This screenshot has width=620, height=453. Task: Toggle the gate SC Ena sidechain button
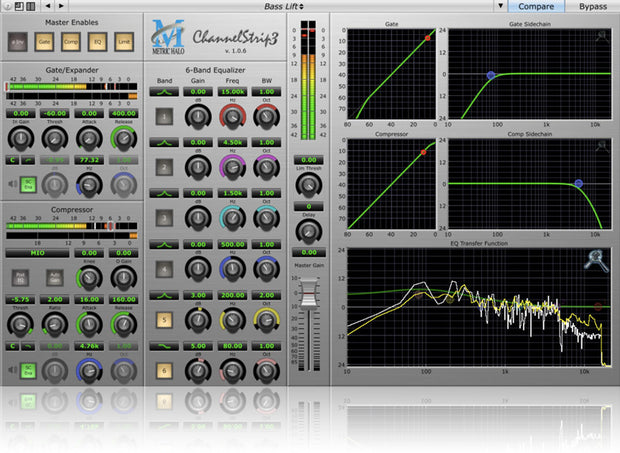28,185
